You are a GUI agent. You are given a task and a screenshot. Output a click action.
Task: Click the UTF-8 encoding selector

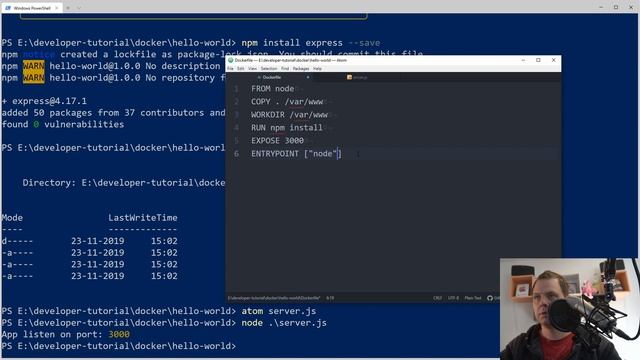453,298
